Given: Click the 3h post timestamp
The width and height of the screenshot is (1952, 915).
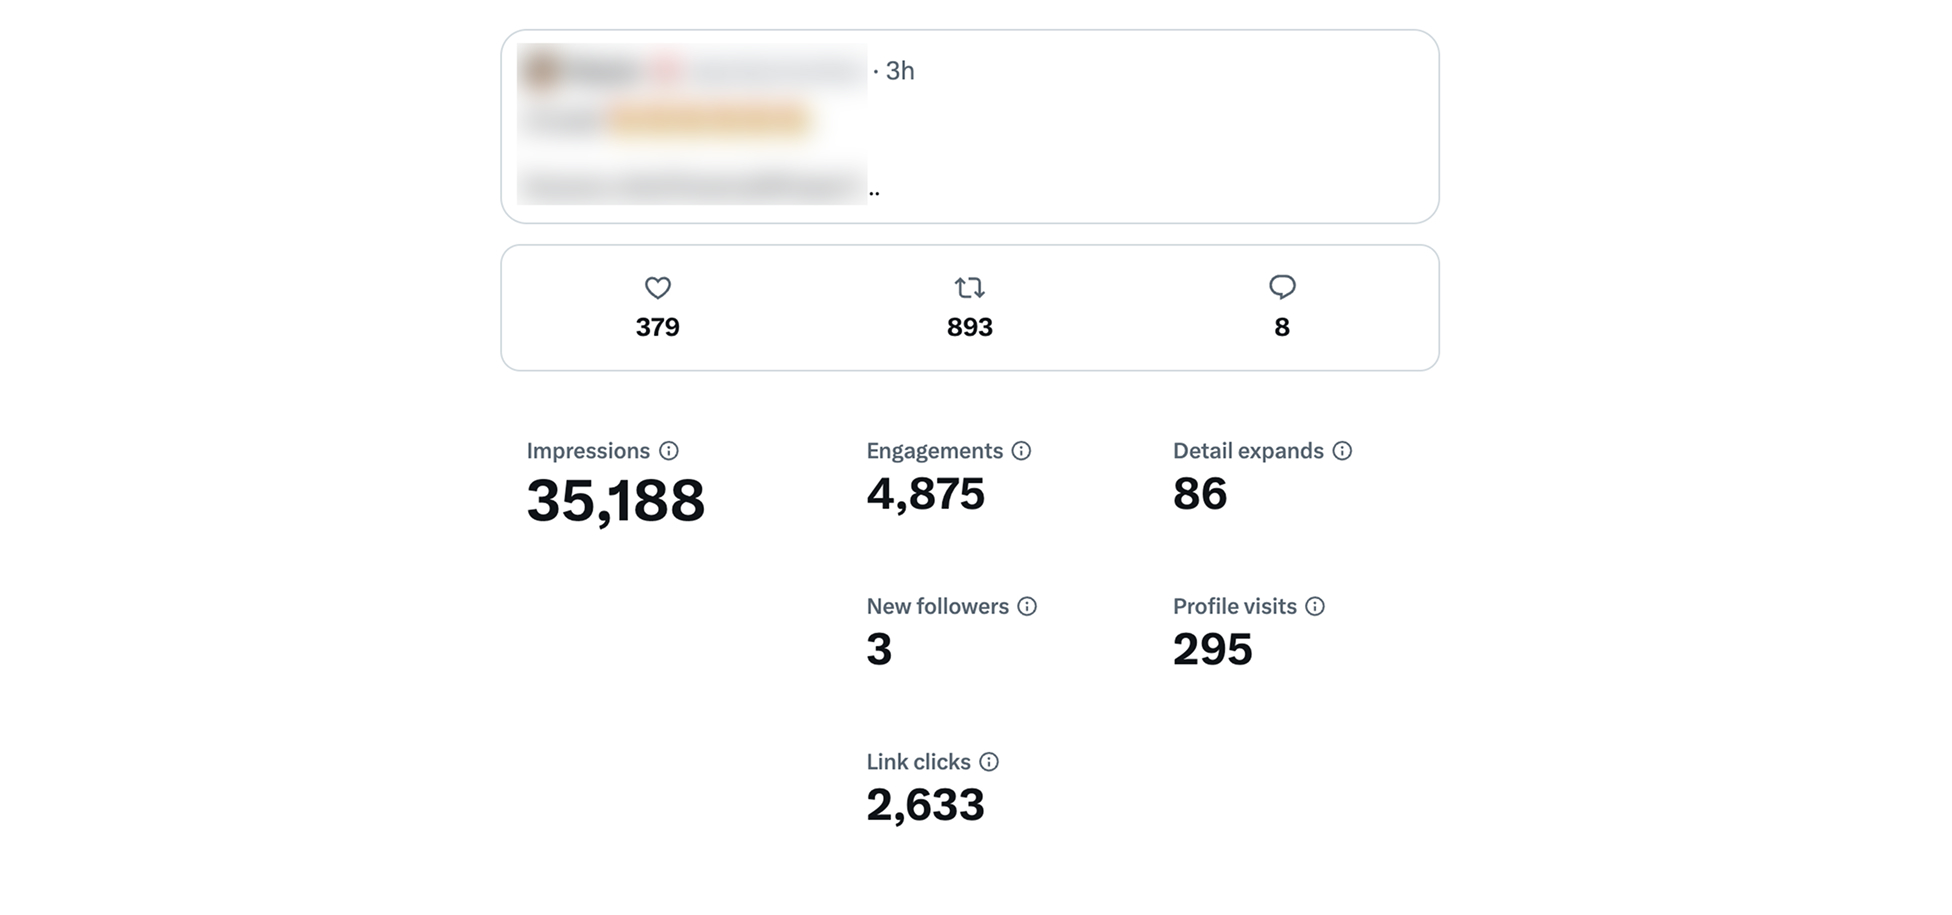Looking at the screenshot, I should (899, 71).
